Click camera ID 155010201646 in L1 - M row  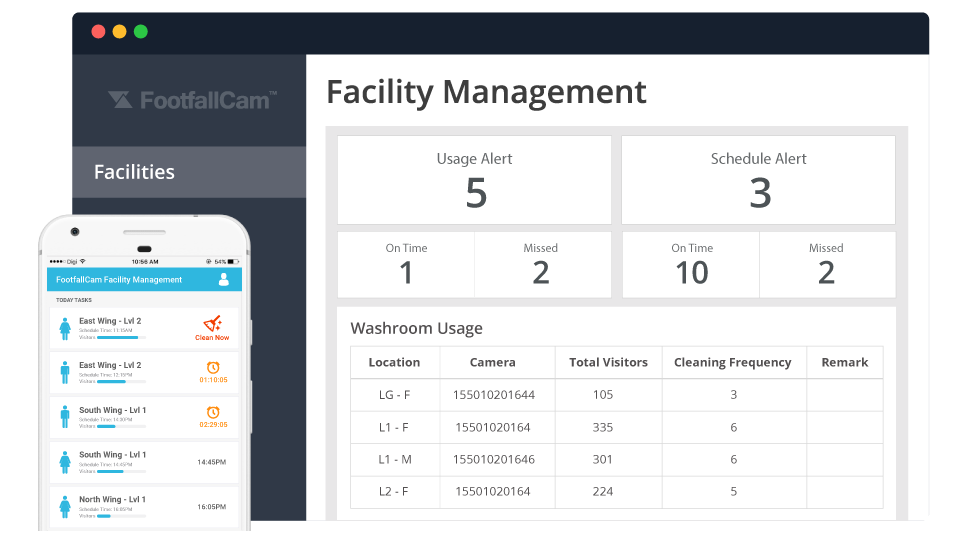point(493,459)
